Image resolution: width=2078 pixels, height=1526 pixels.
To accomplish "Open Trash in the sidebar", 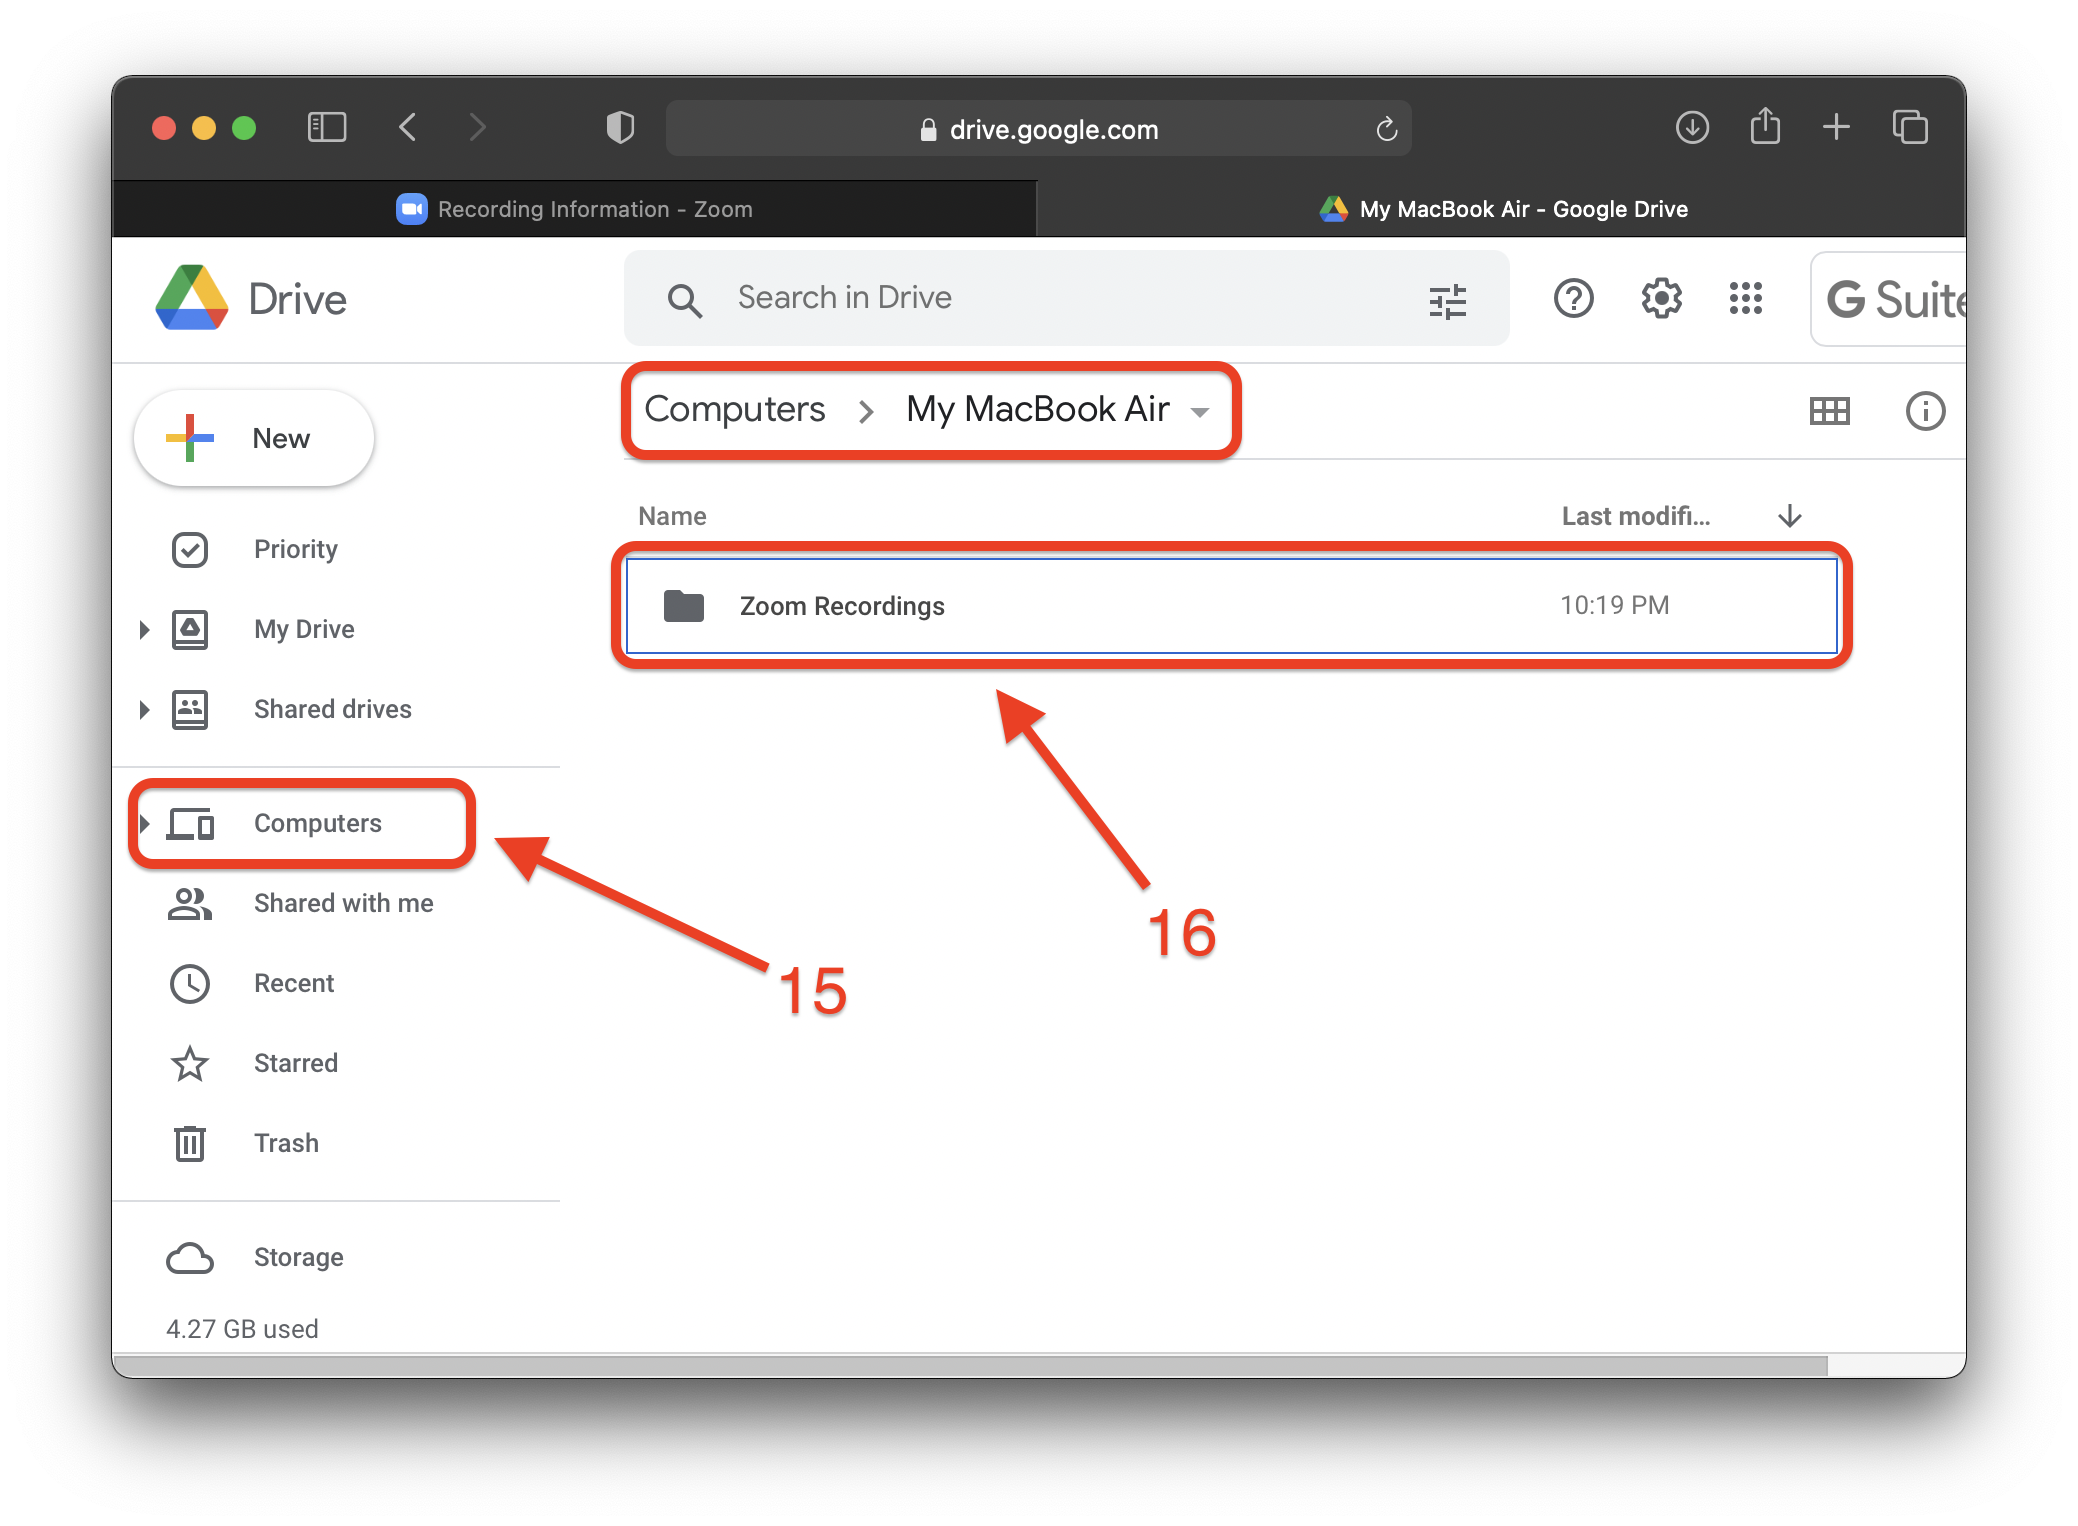I will (286, 1143).
